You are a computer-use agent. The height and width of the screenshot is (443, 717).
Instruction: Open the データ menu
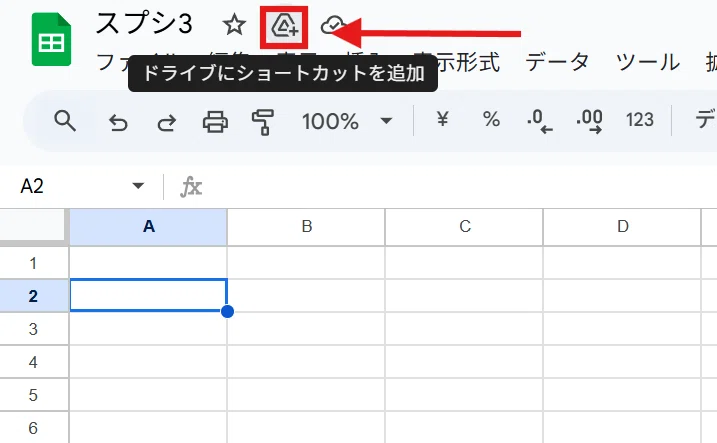click(557, 62)
